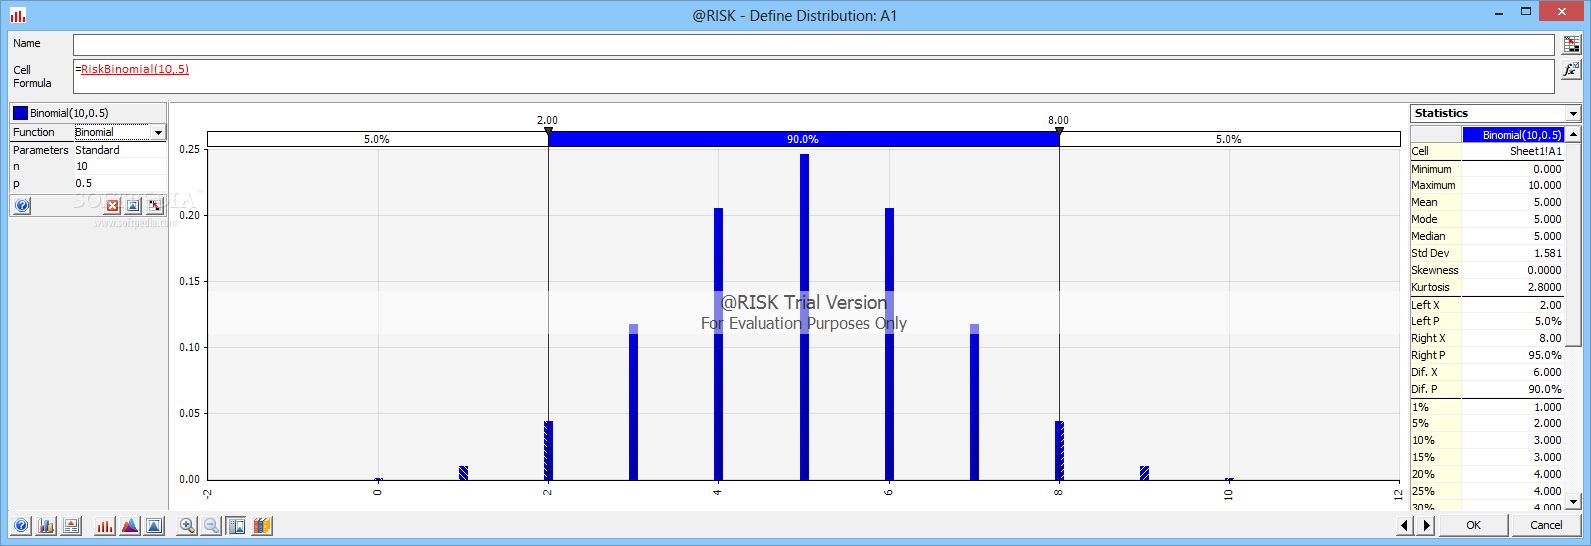Open the books library icon
The width and height of the screenshot is (1591, 546).
coord(262,526)
